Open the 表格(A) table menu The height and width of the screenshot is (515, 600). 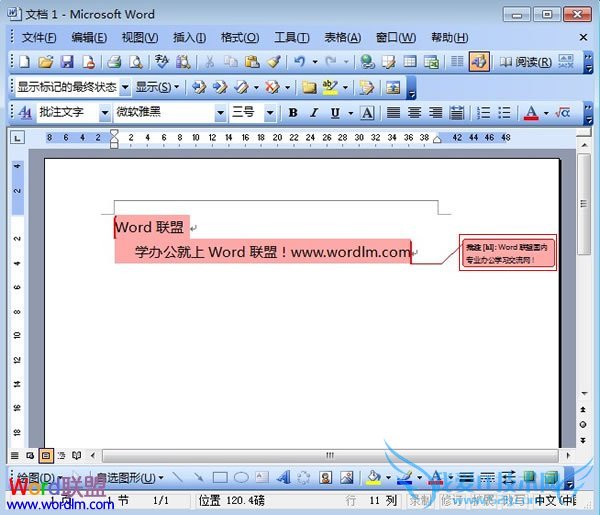342,37
